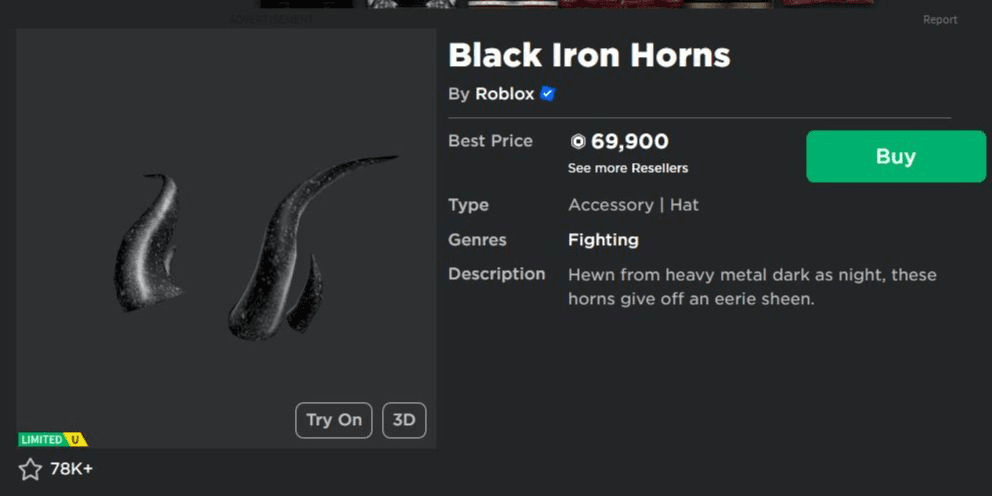The image size is (992, 496).
Task: Click the large right horn in preview
Action: tap(302, 248)
